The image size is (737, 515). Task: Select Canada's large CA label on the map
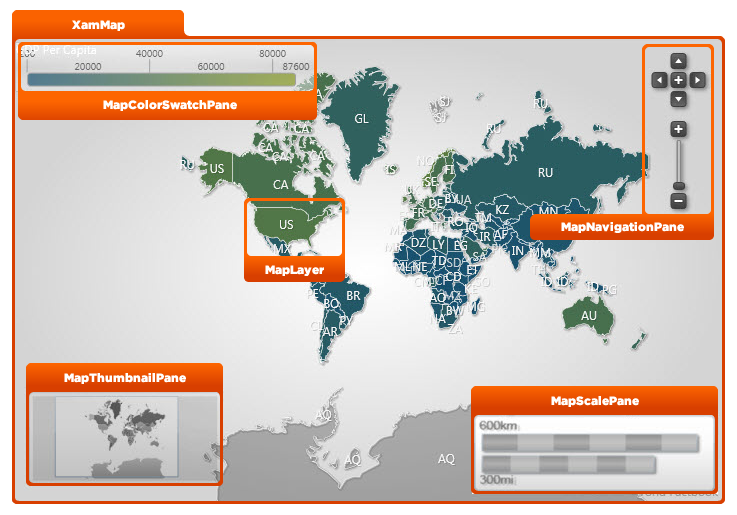click(281, 185)
